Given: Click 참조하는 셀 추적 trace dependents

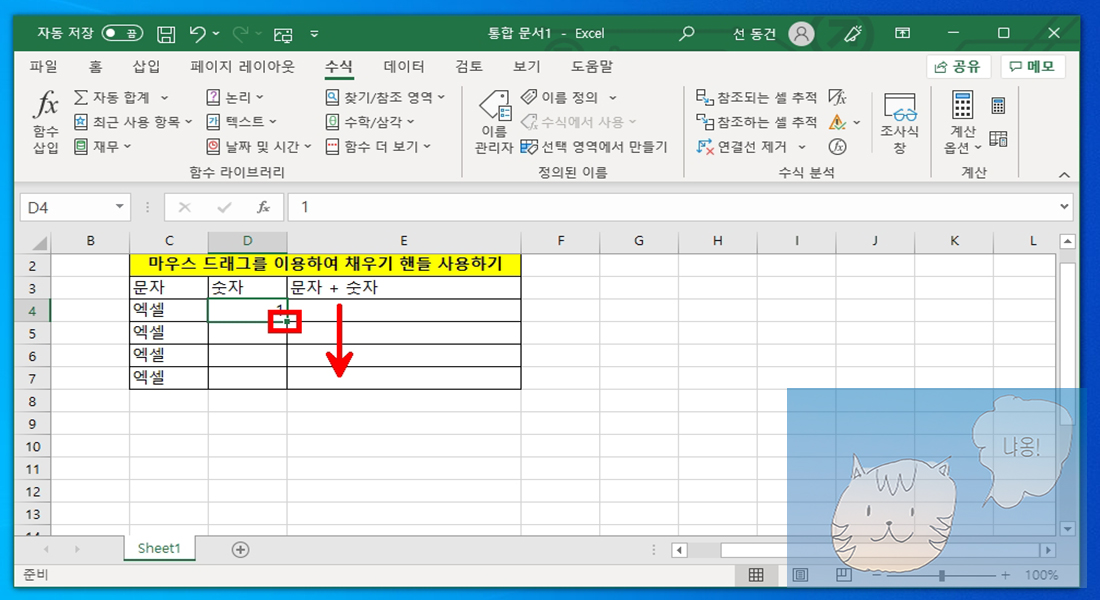Looking at the screenshot, I should tap(757, 122).
